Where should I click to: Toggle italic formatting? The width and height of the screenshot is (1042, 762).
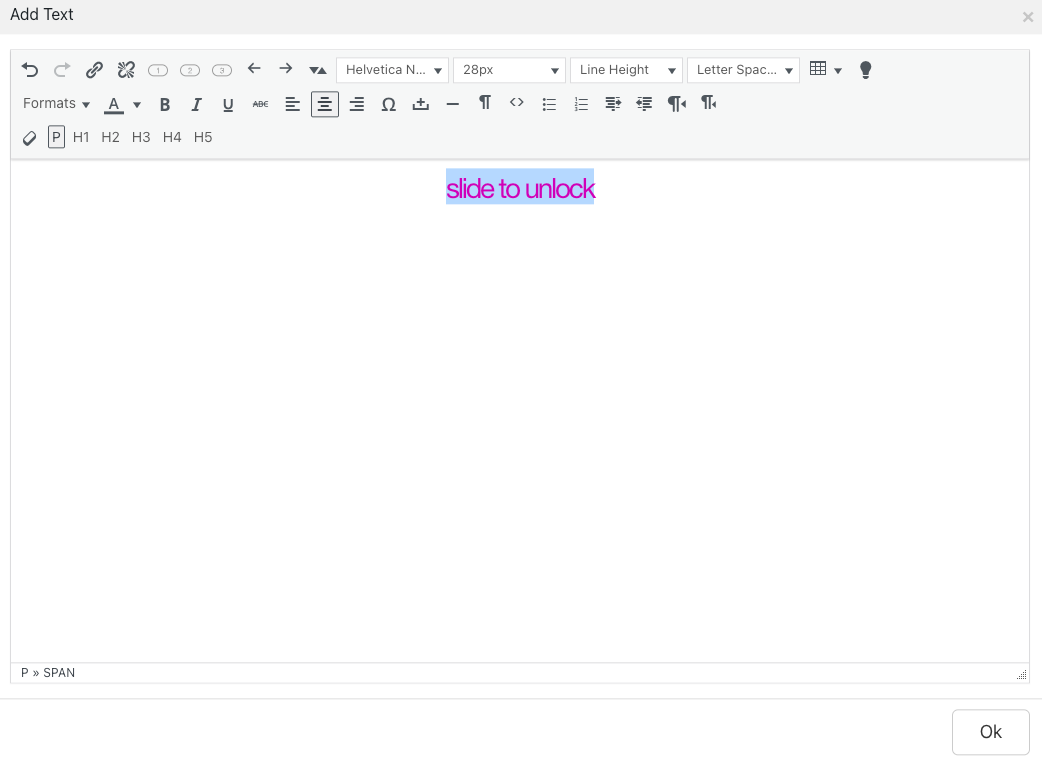pyautogui.click(x=197, y=104)
